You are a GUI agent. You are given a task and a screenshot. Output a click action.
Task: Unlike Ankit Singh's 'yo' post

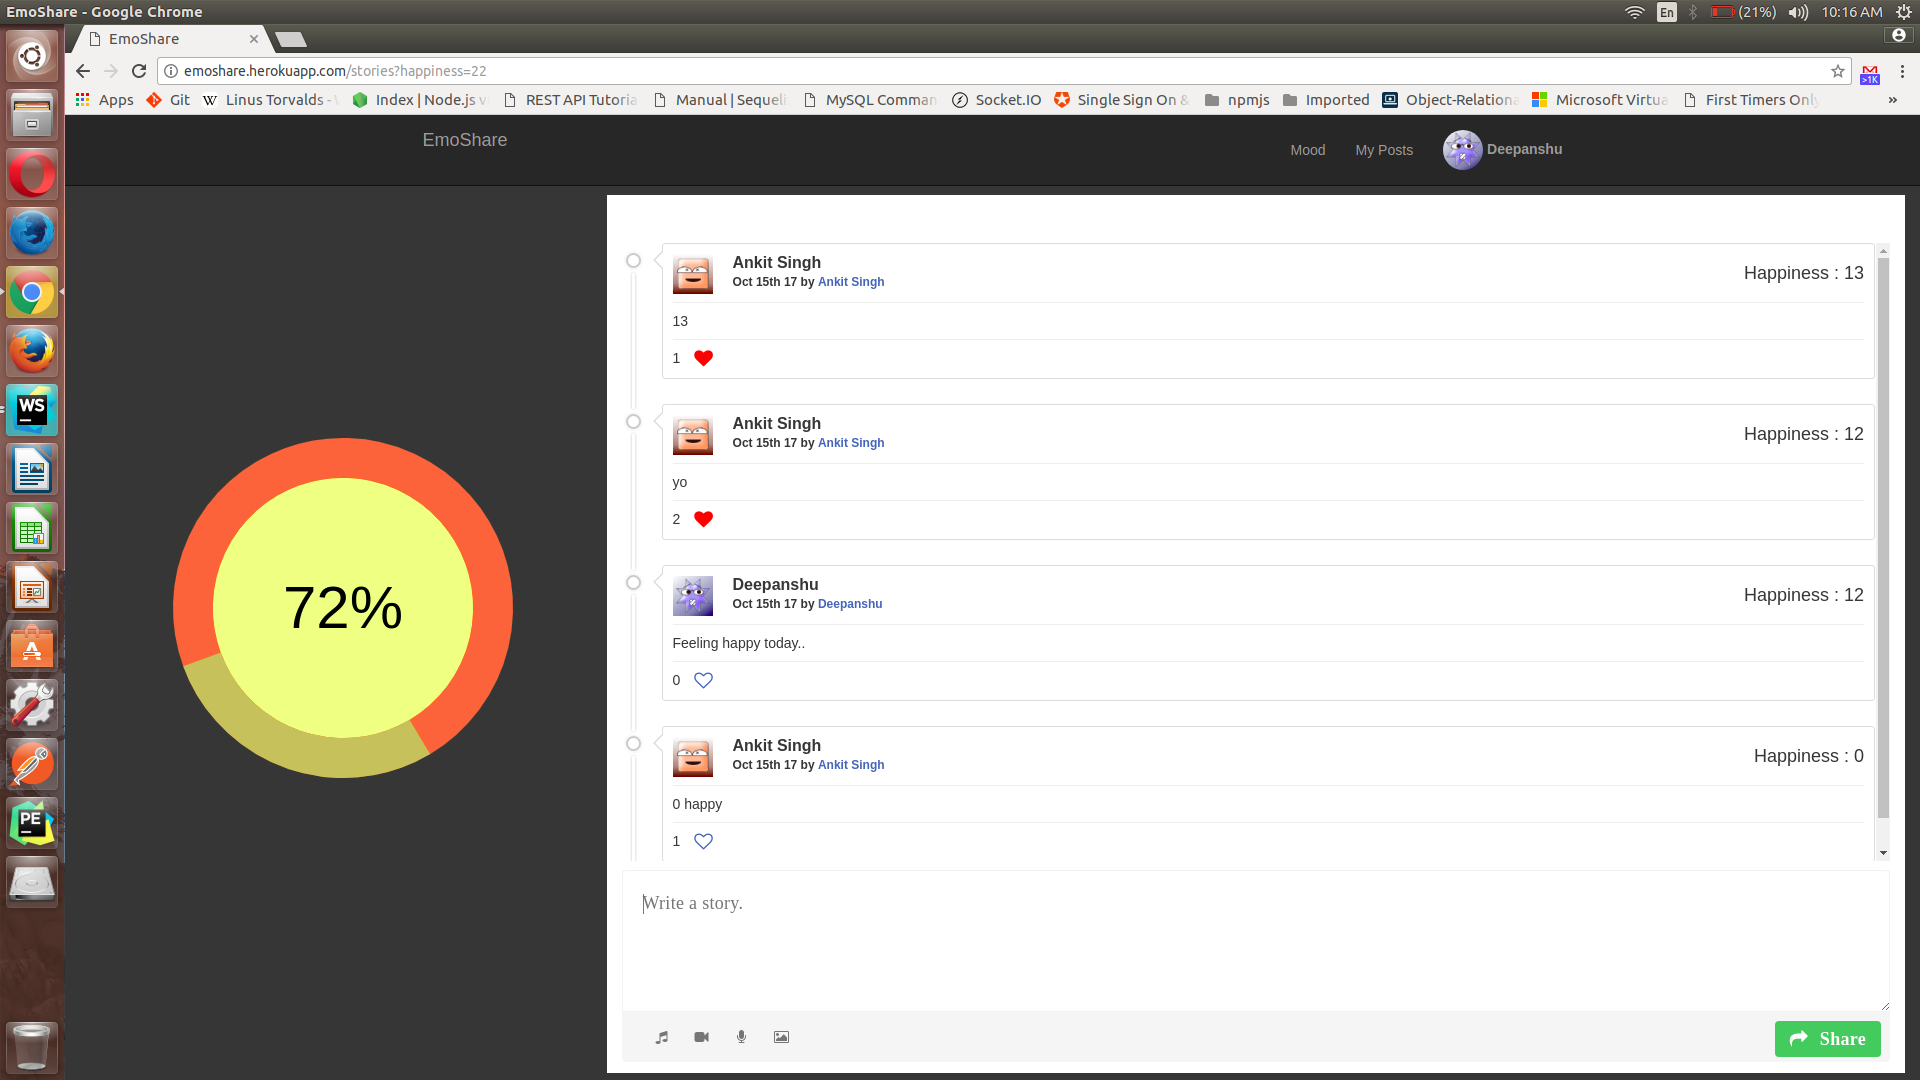(704, 519)
